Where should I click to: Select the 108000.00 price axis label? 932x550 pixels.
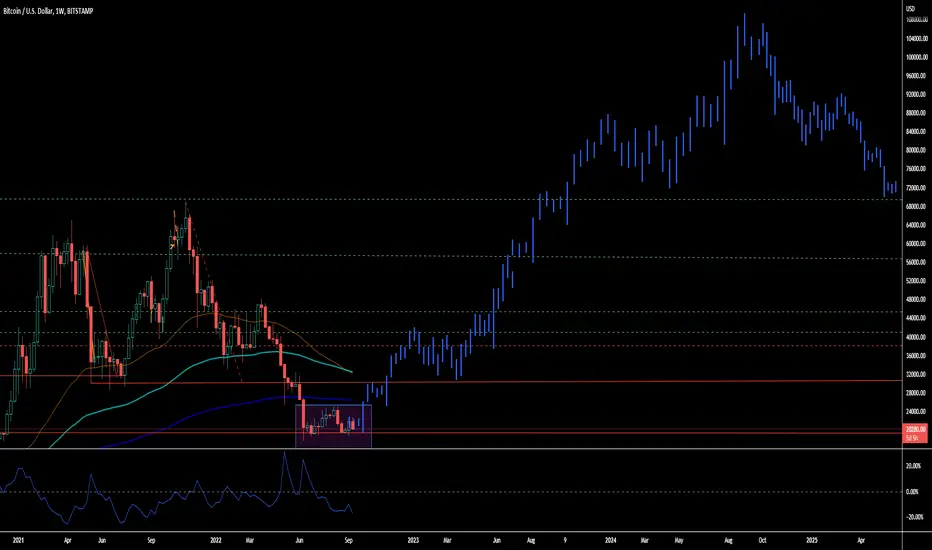coord(917,20)
